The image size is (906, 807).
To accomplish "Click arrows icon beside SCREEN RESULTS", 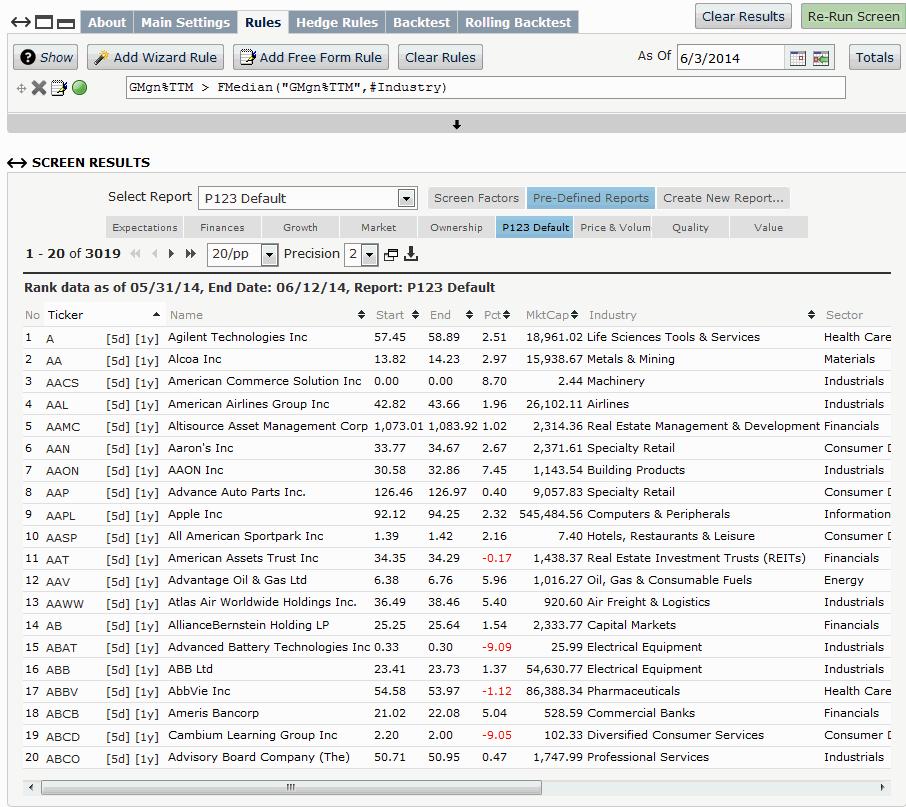I will coord(17,163).
